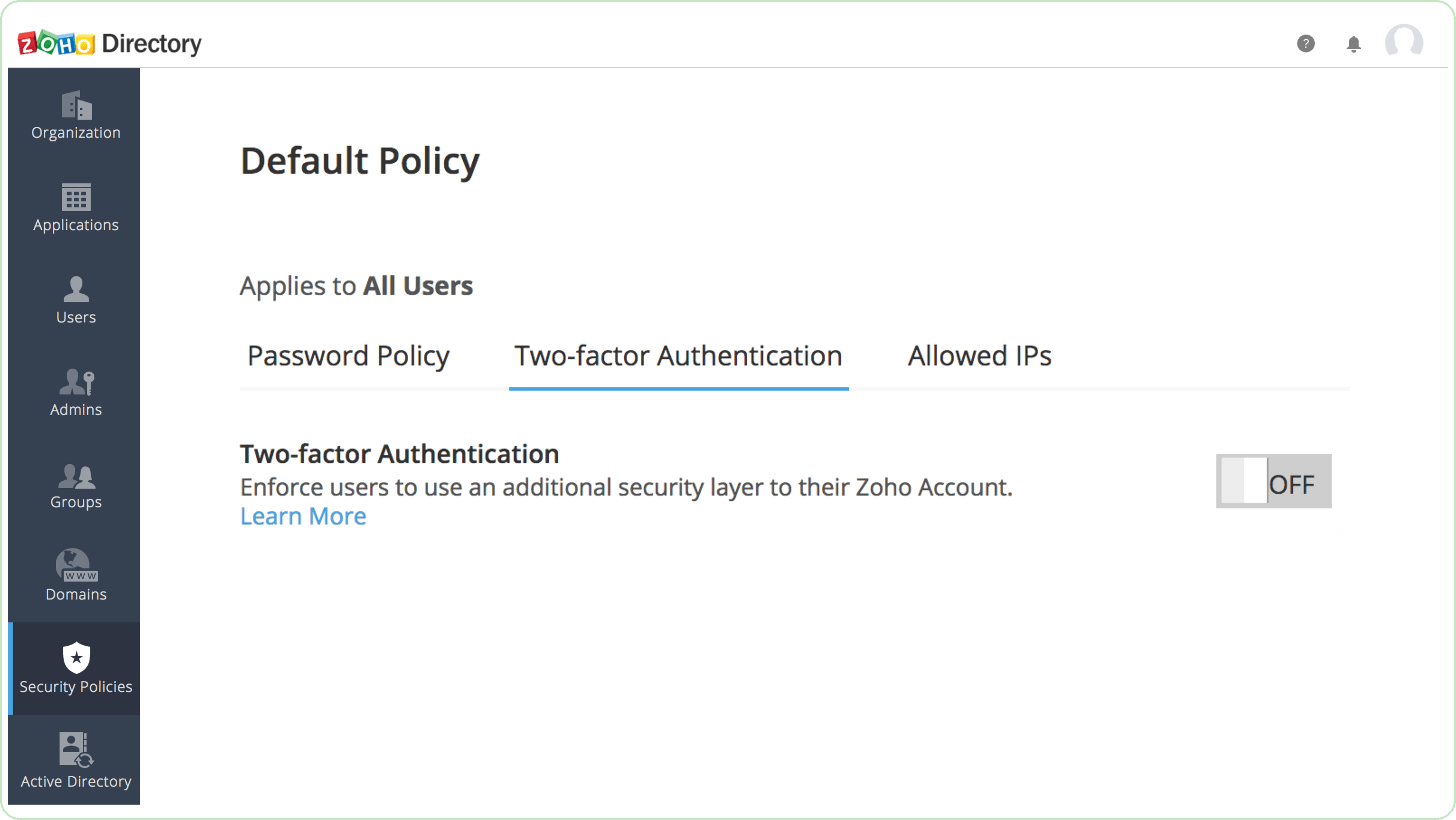Open Domains via the globe icon

76,566
